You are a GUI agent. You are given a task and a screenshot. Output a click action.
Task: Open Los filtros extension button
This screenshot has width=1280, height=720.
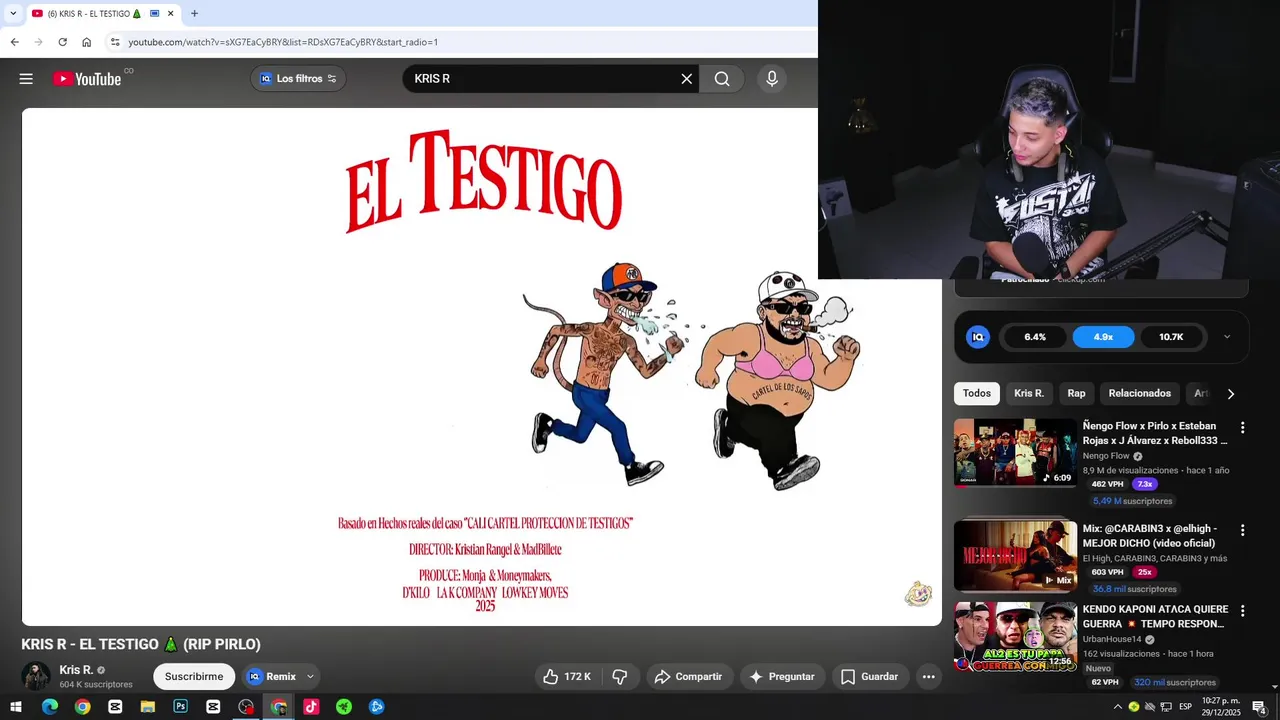click(298, 79)
